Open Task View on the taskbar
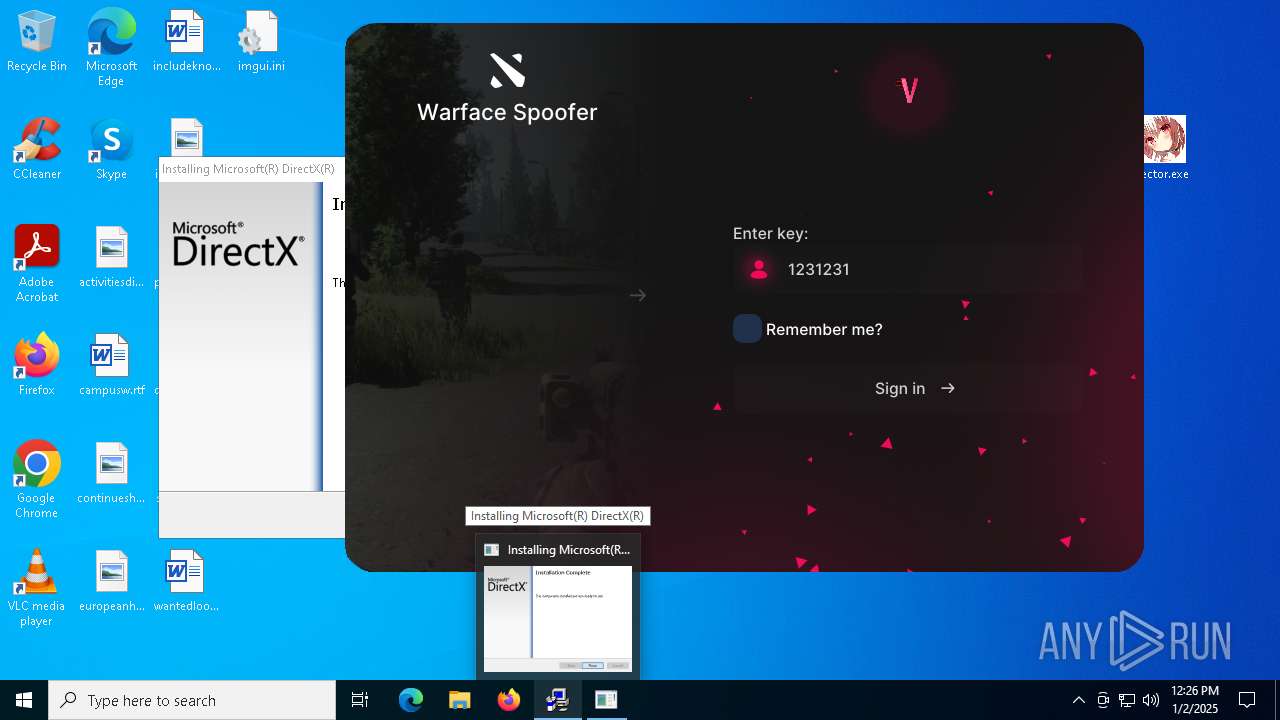The height and width of the screenshot is (720, 1280). click(360, 700)
